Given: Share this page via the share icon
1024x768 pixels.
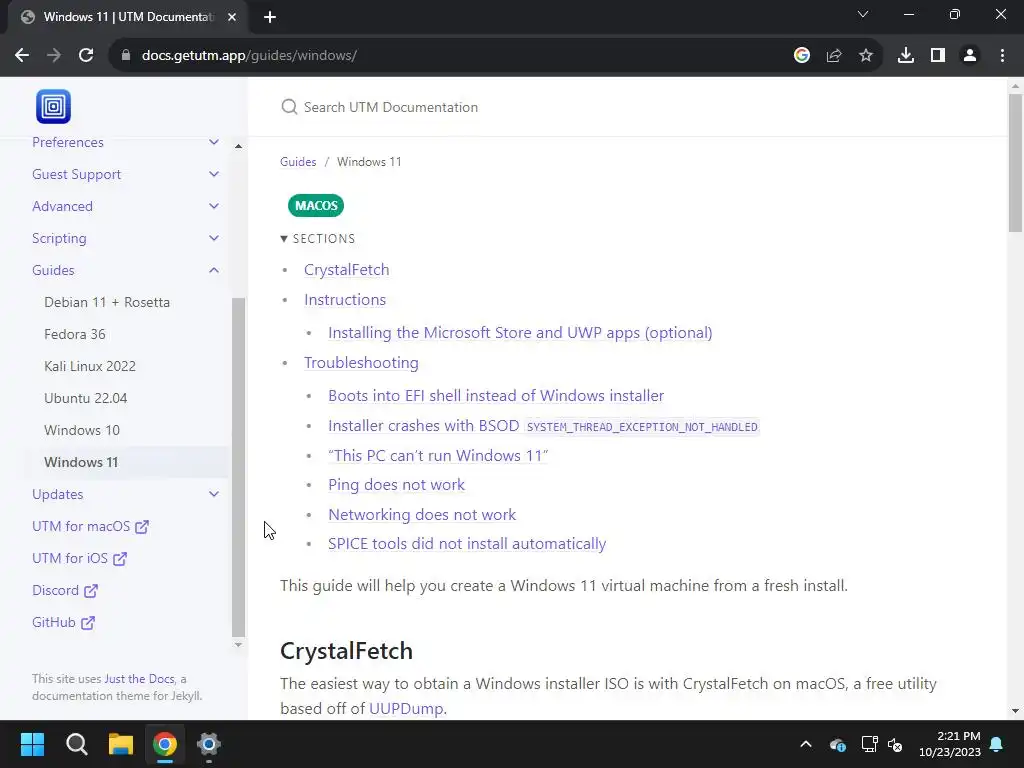Looking at the screenshot, I should [834, 56].
